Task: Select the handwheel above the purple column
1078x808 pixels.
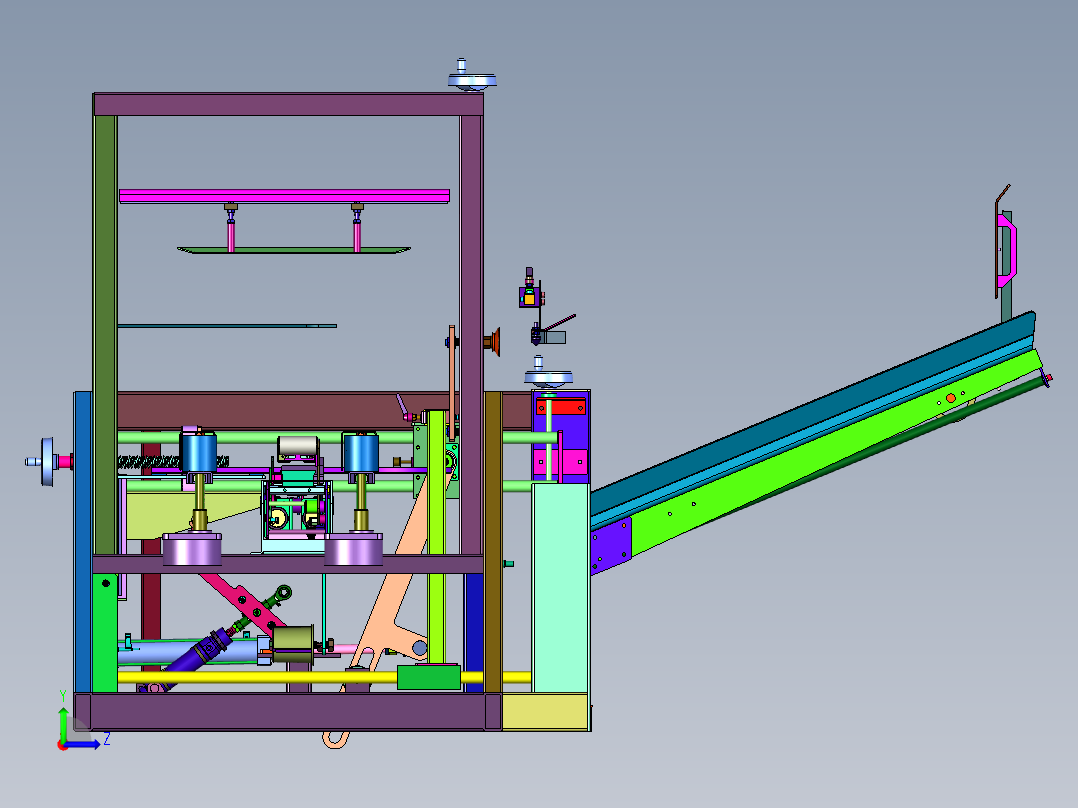Action: click(548, 372)
